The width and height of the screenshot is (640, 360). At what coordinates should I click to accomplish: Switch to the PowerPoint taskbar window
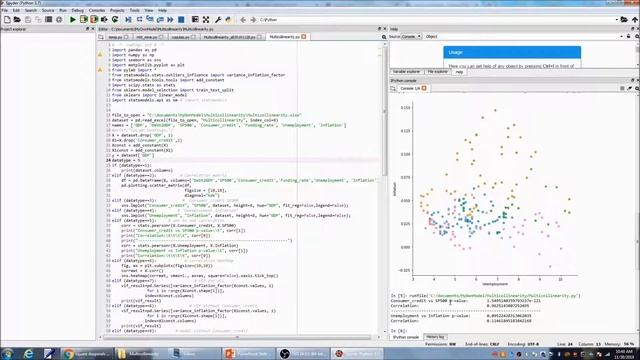(x=248, y=353)
